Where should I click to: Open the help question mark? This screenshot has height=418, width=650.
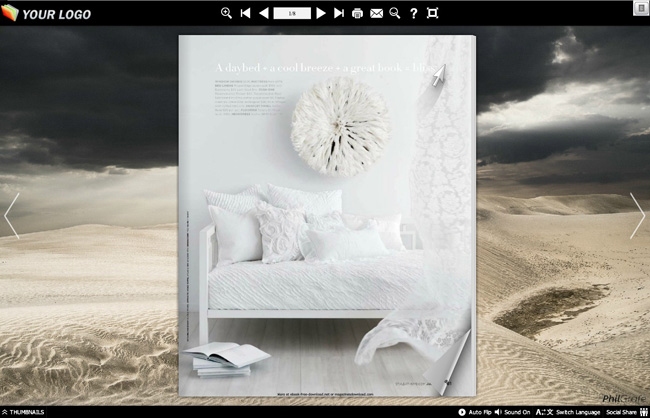coord(413,13)
